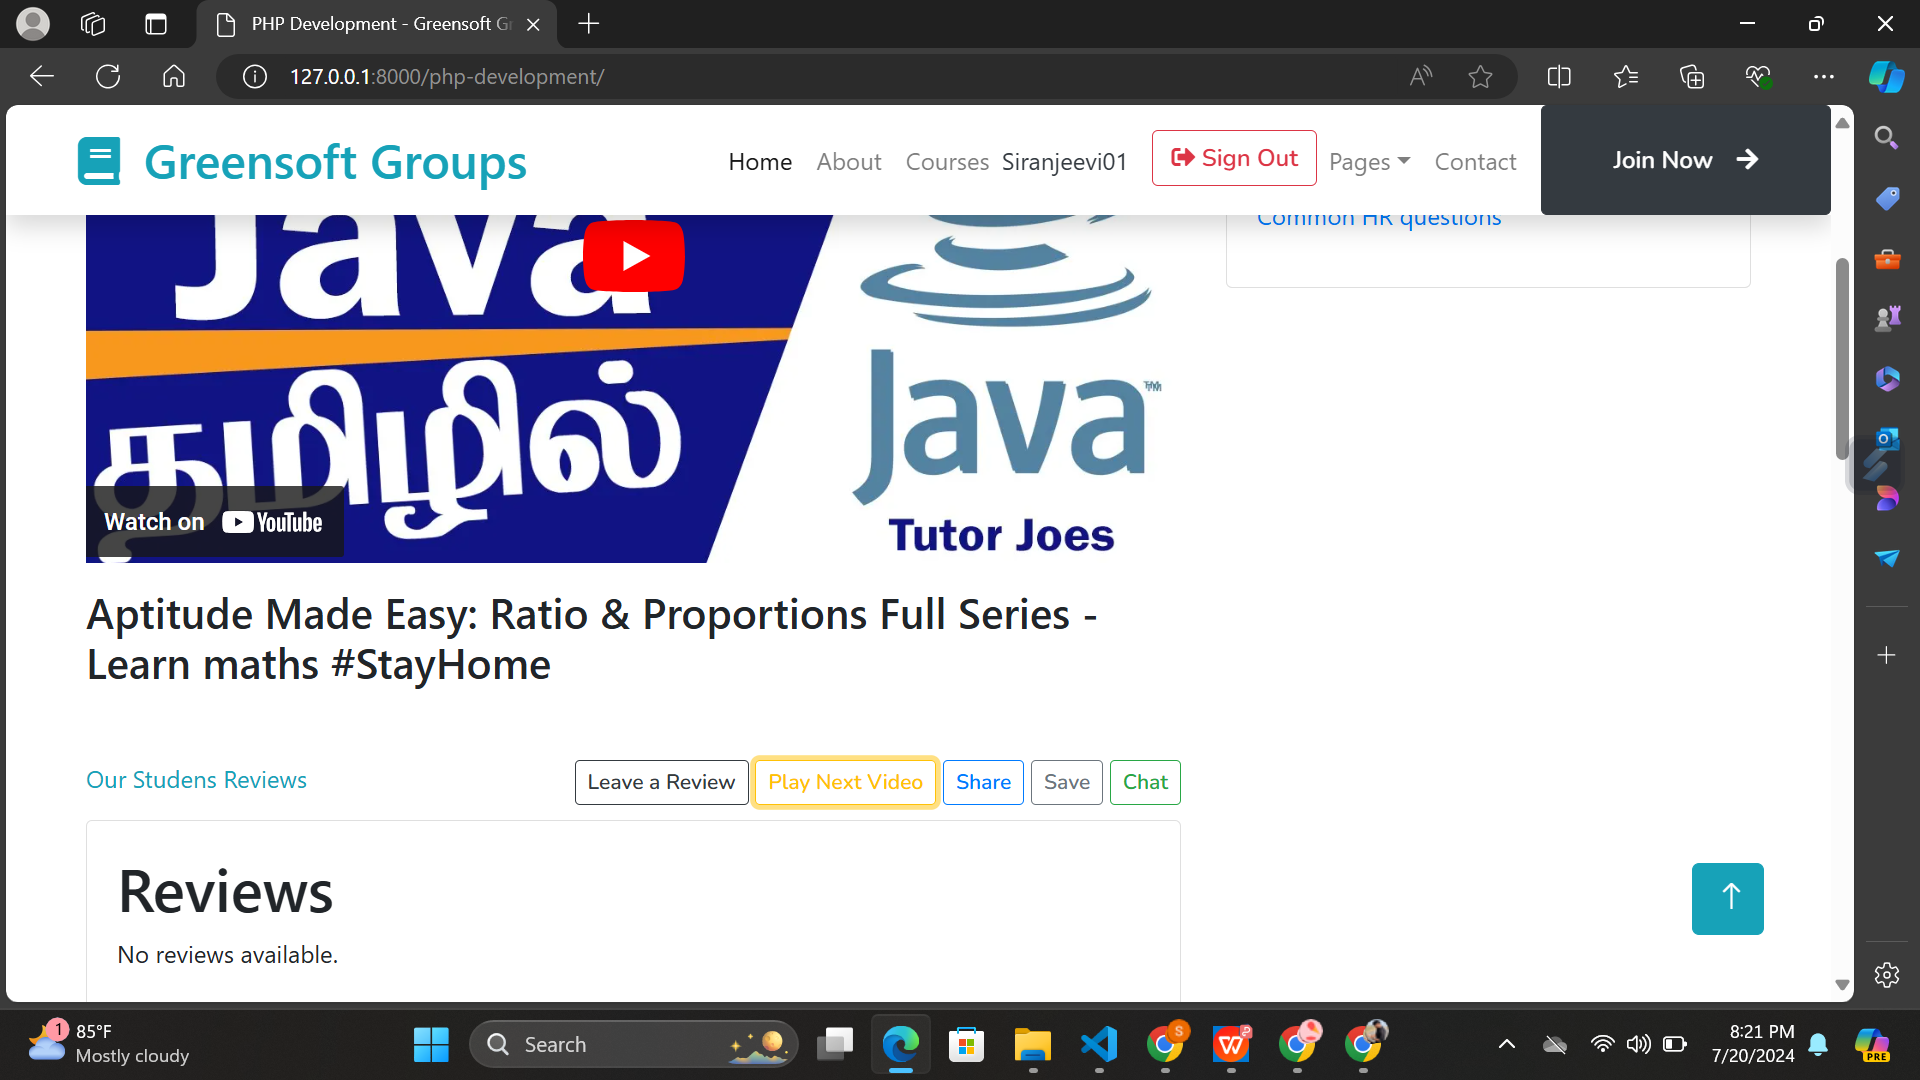Click the Join Now button
The height and width of the screenshot is (1080, 1920).
(x=1685, y=160)
